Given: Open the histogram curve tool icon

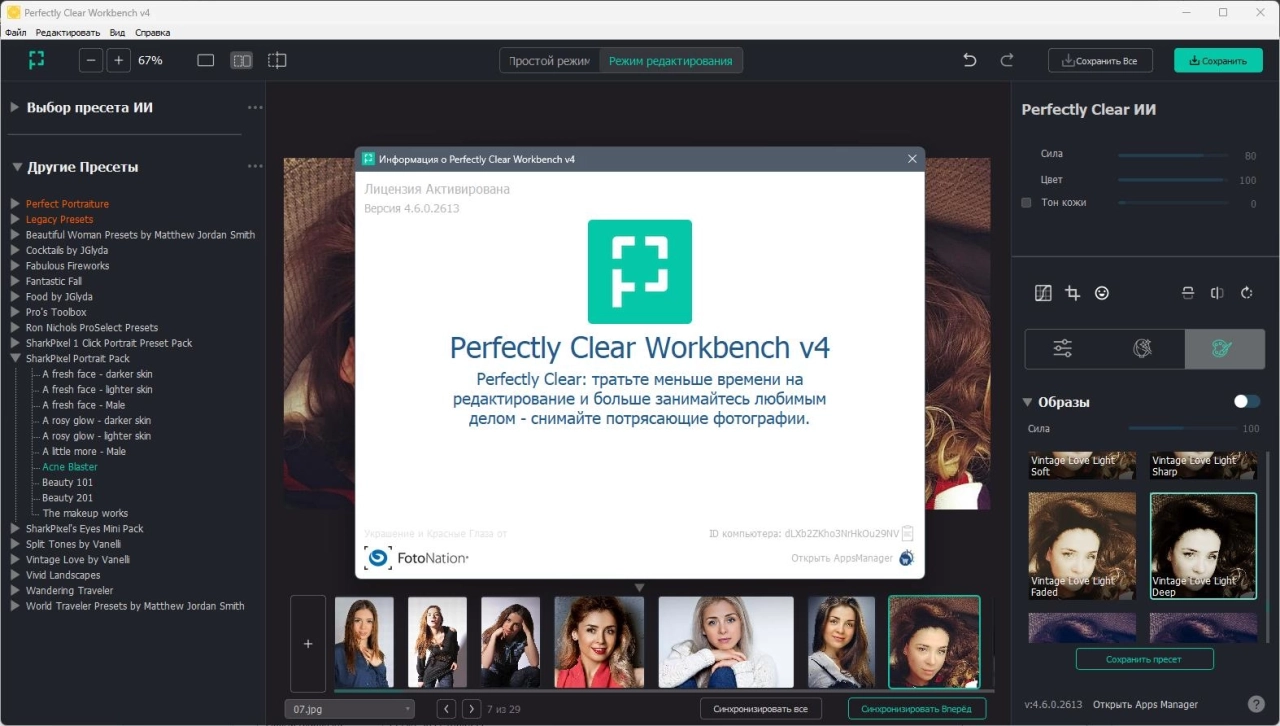Looking at the screenshot, I should 1043,293.
